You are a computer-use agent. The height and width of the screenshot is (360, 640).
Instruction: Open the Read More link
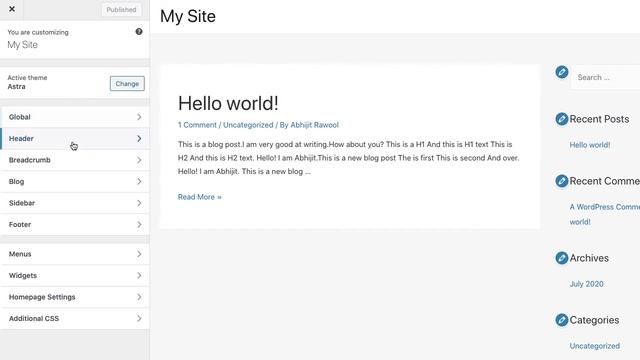200,197
